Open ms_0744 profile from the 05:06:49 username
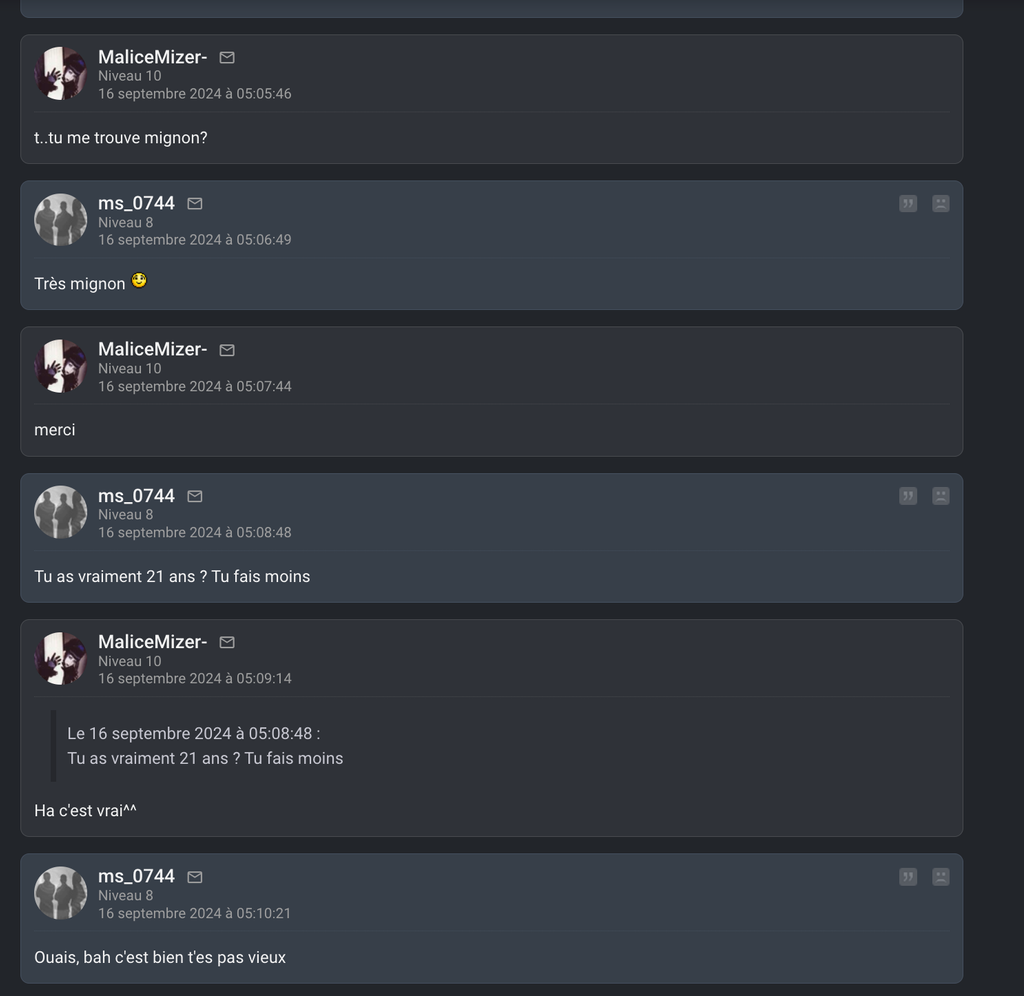1024x996 pixels. [x=136, y=203]
